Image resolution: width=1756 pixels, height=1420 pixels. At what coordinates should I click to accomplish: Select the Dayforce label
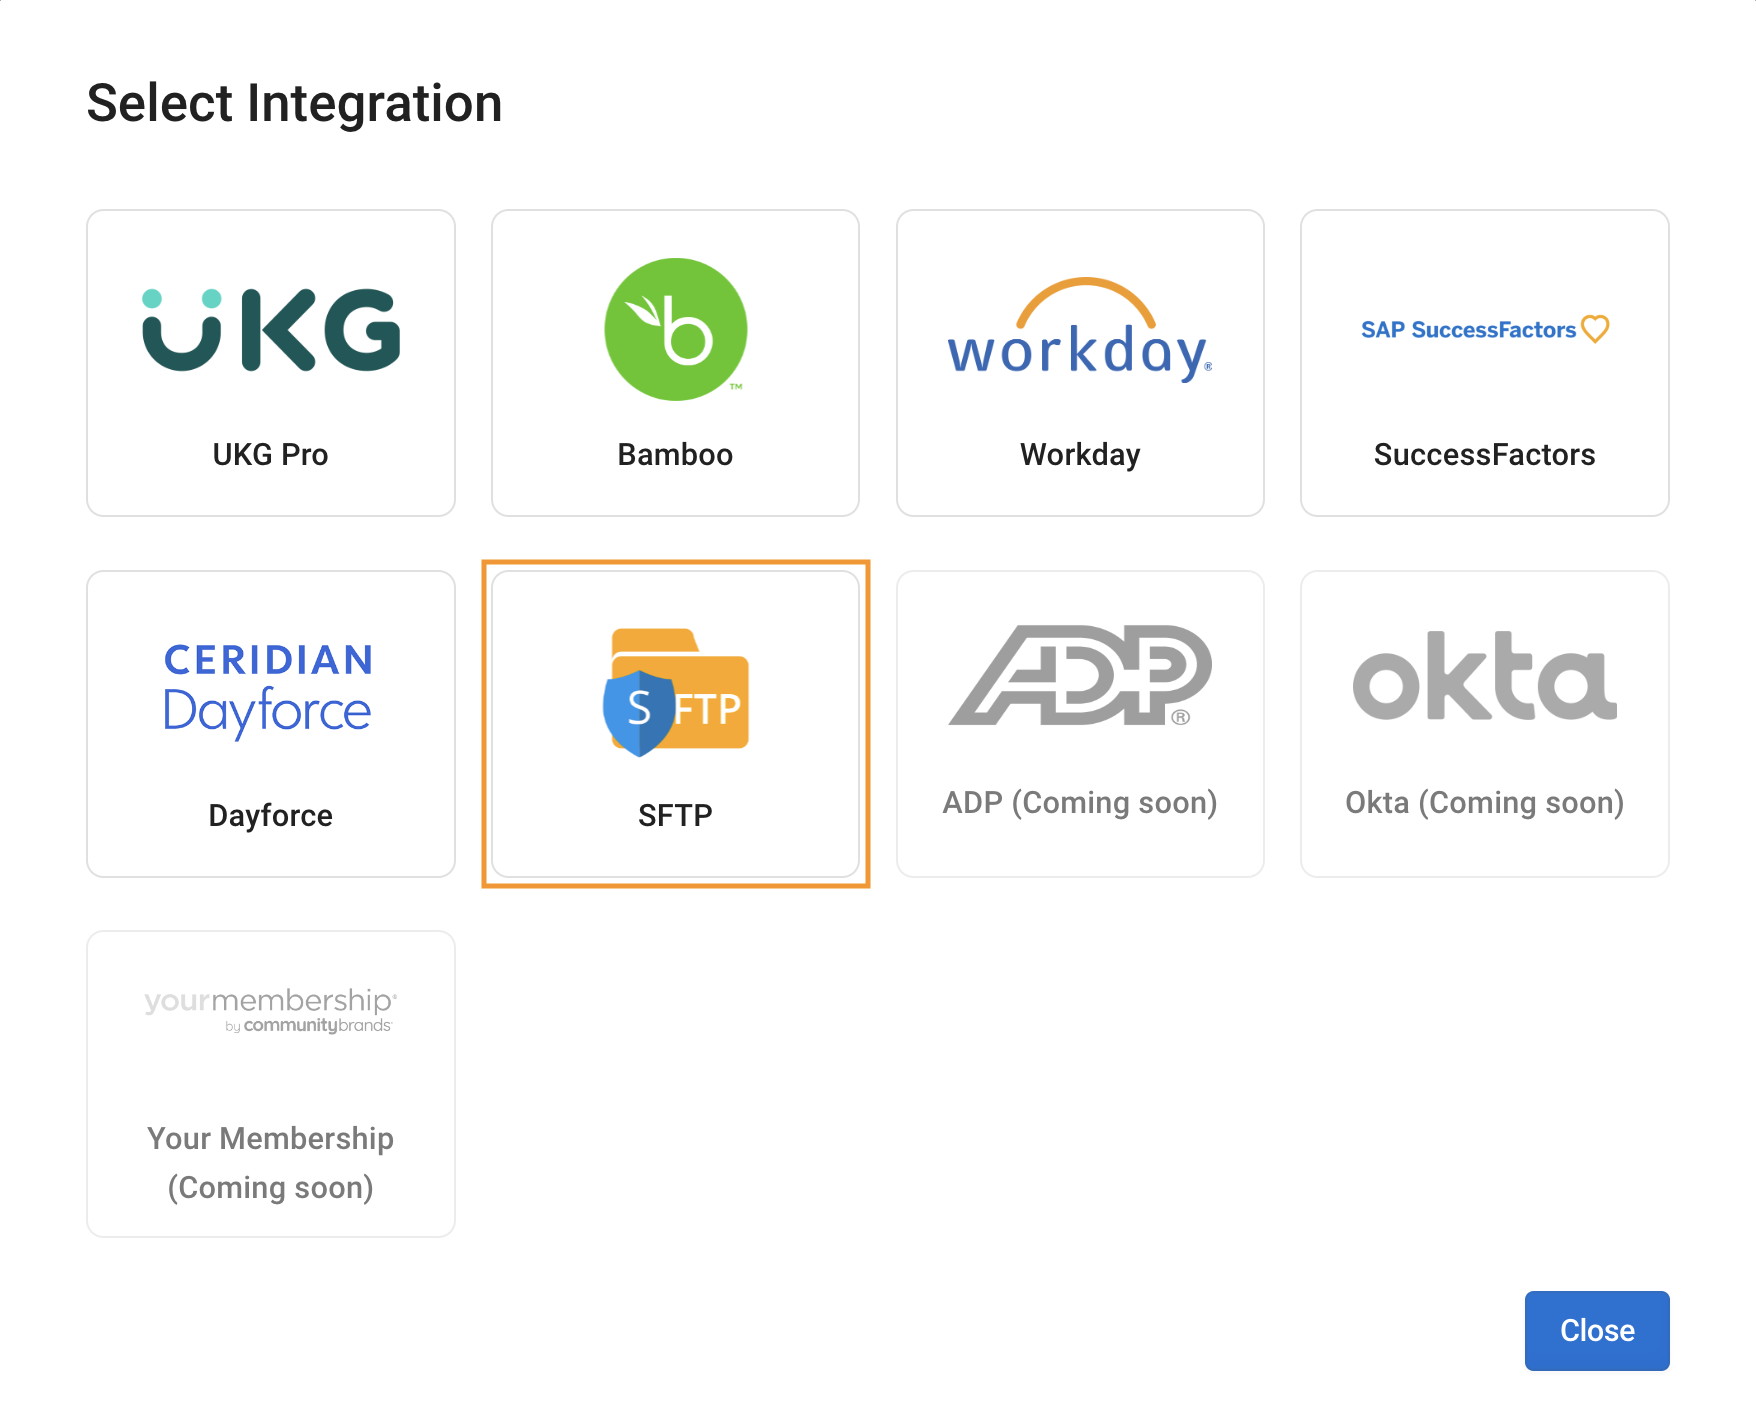(271, 816)
